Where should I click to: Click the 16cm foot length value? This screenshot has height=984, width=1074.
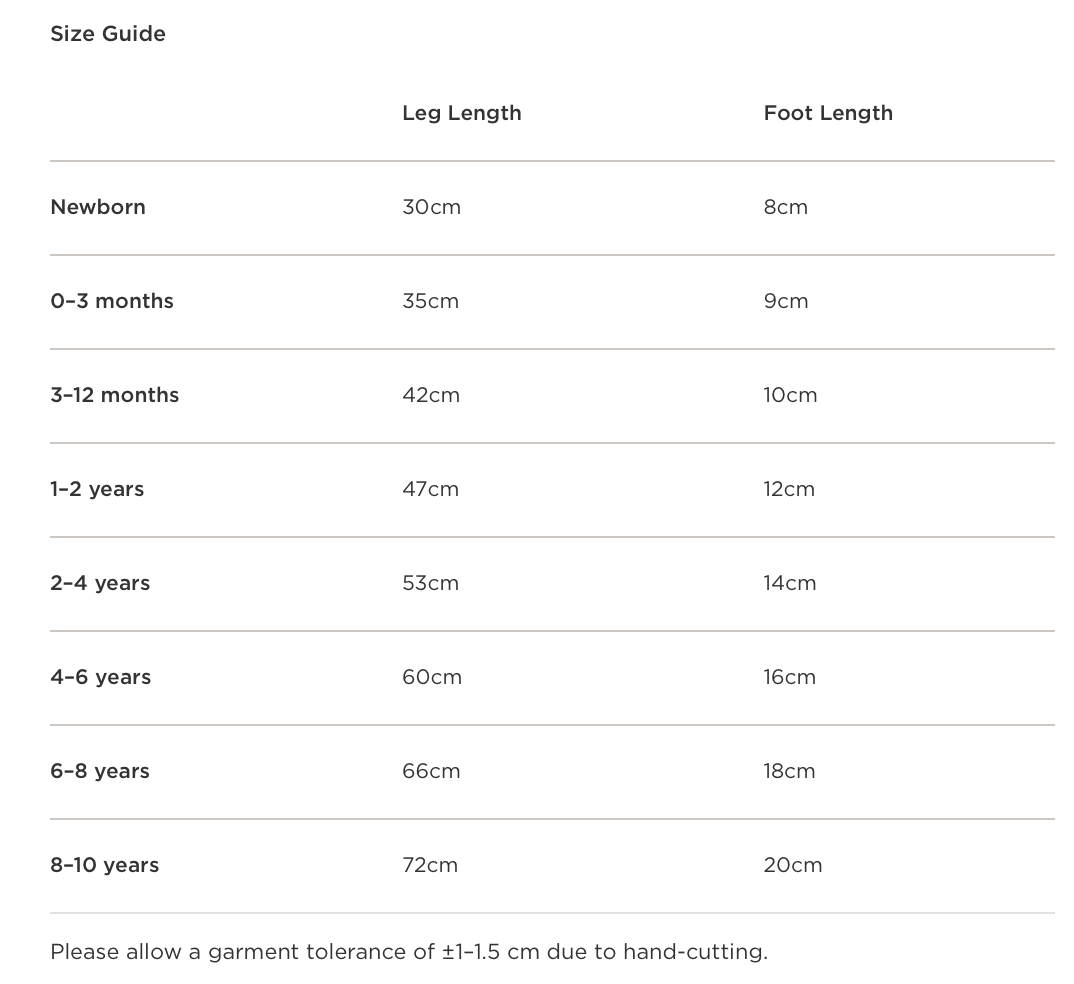tap(789, 677)
